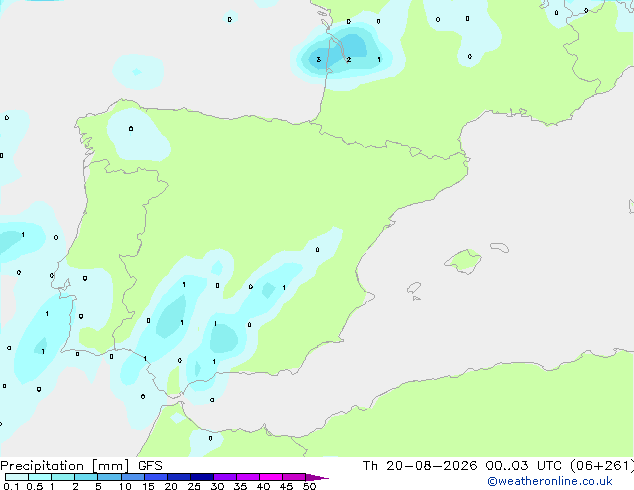Click the purple arrow tip ending the legend
This screenshot has width=634, height=490.
(x=317, y=477)
